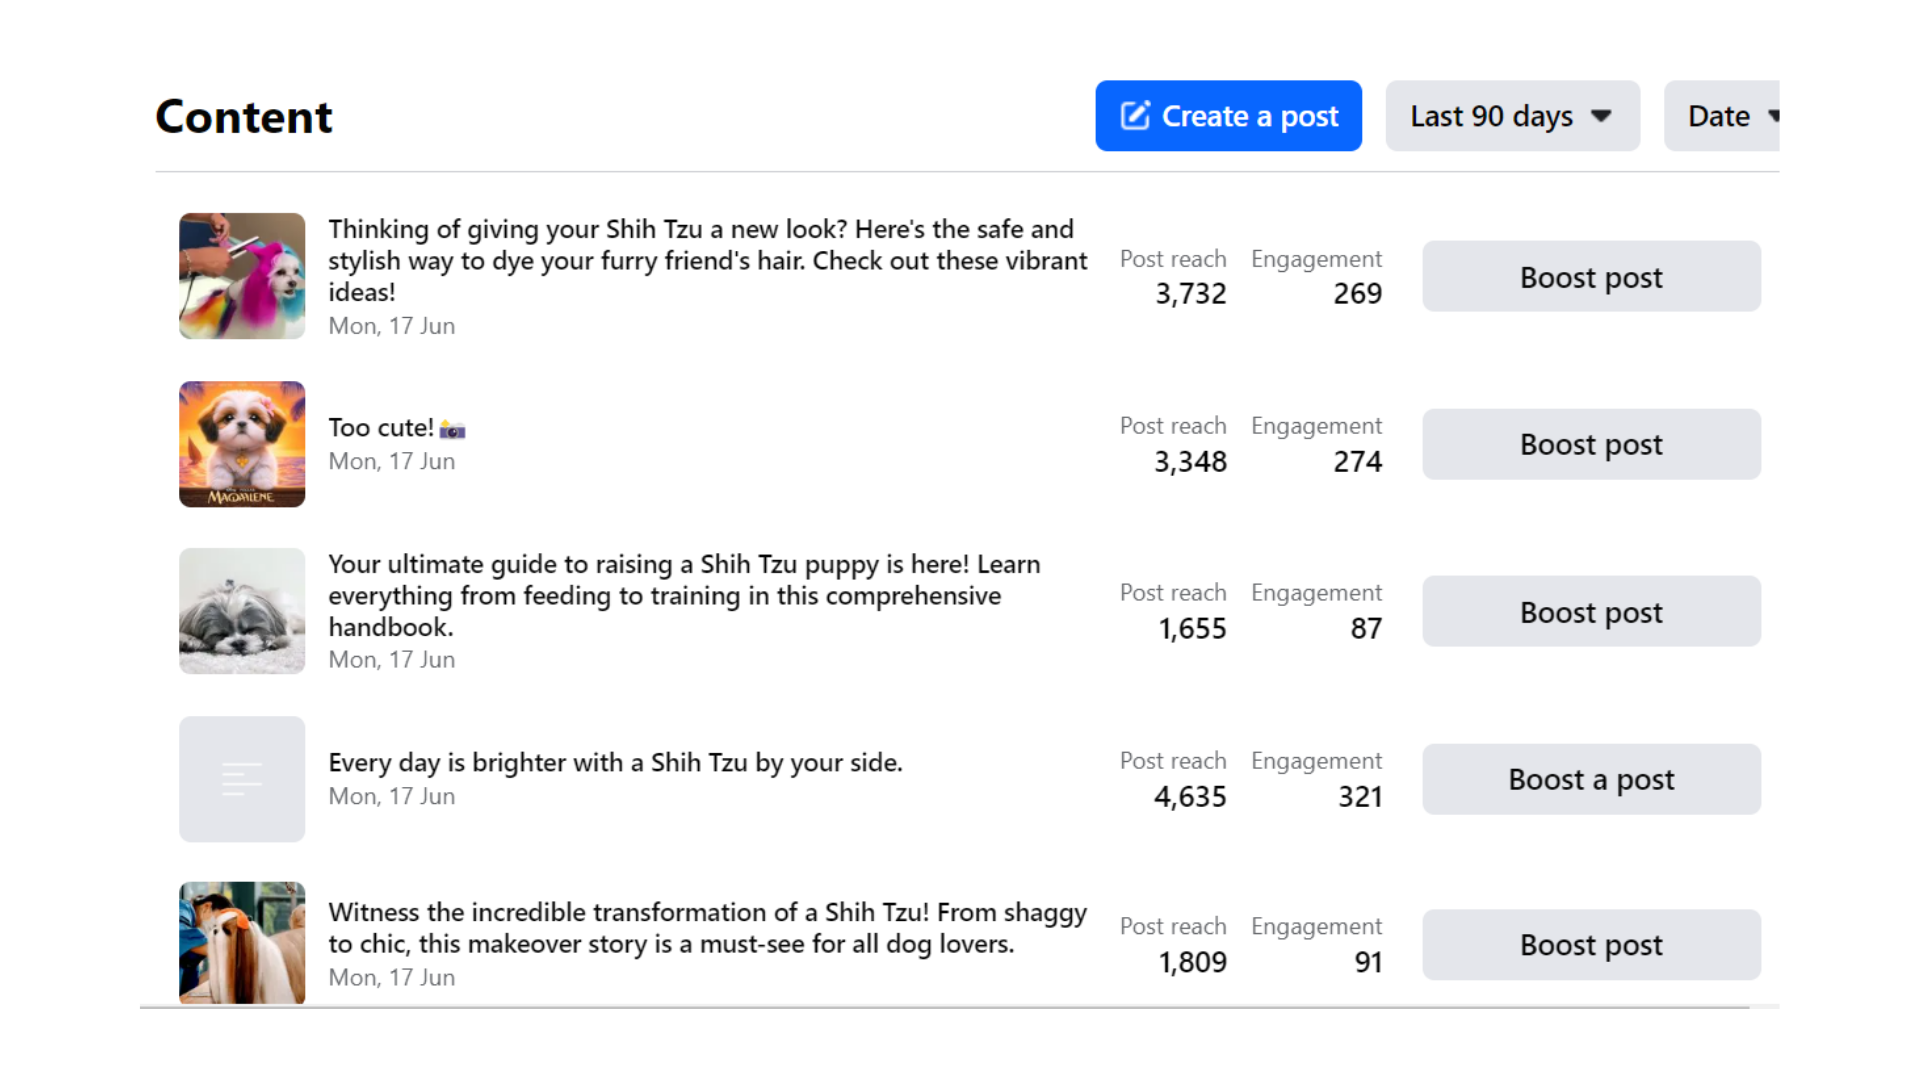Open the Thinking of giving post text

click(x=706, y=260)
